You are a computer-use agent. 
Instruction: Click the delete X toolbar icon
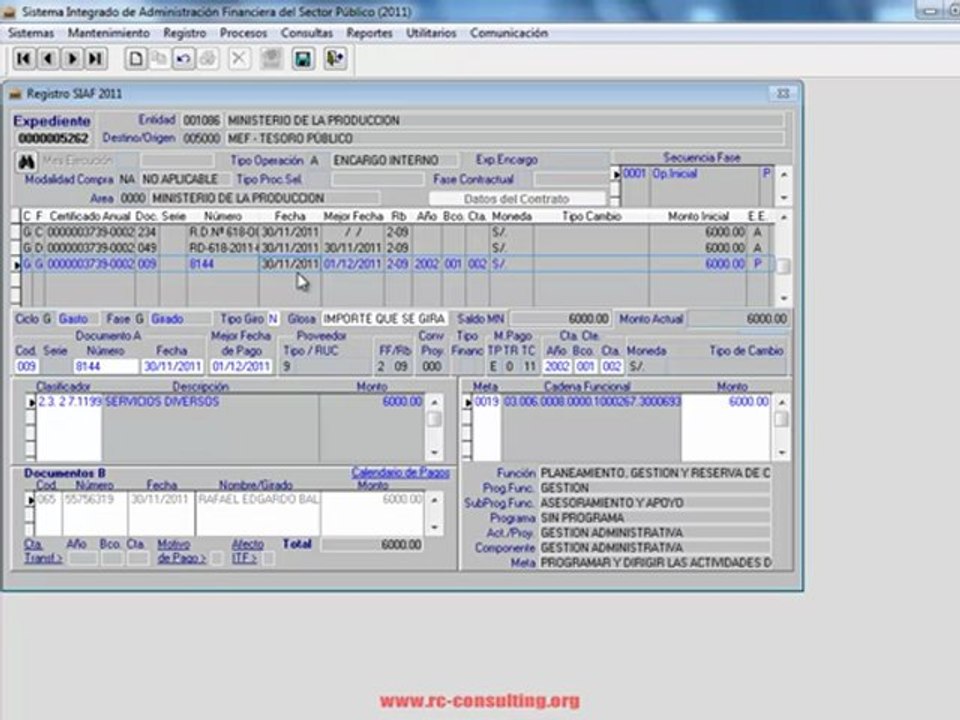[239, 59]
